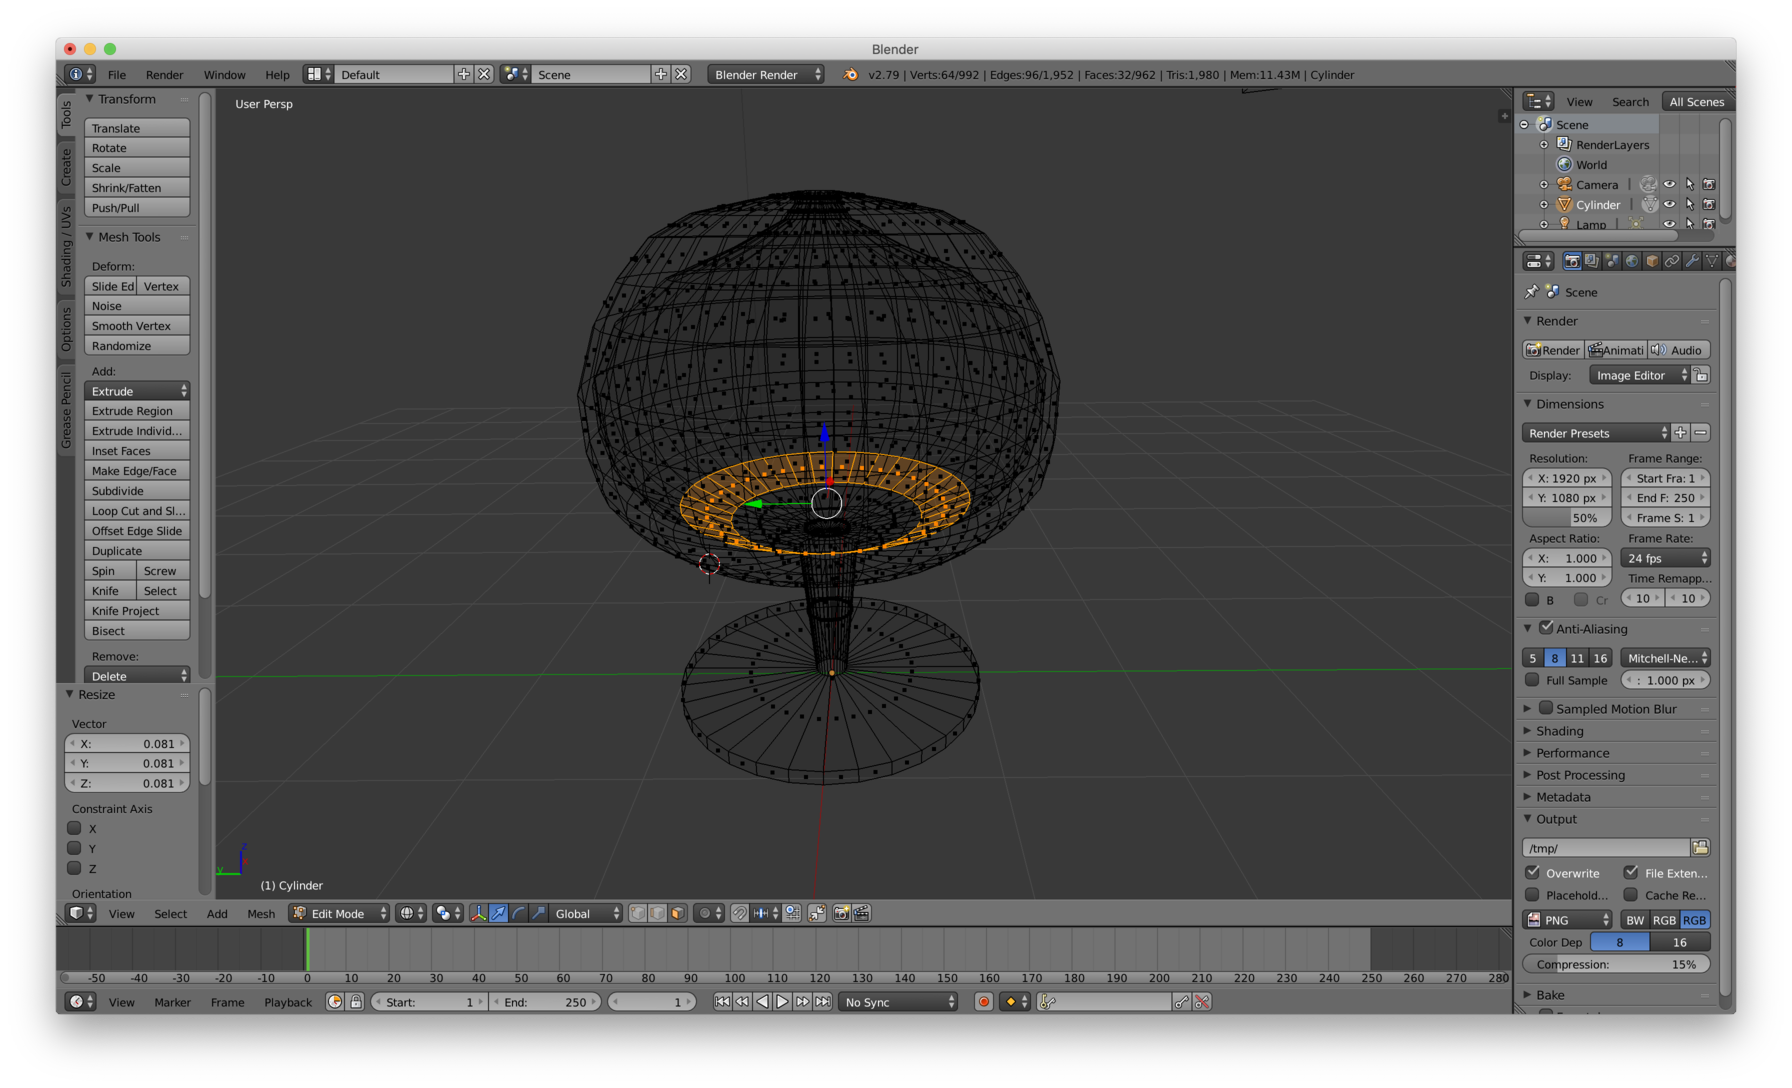Open the Modifiers properties tab (wrench icon)

coord(1692,261)
